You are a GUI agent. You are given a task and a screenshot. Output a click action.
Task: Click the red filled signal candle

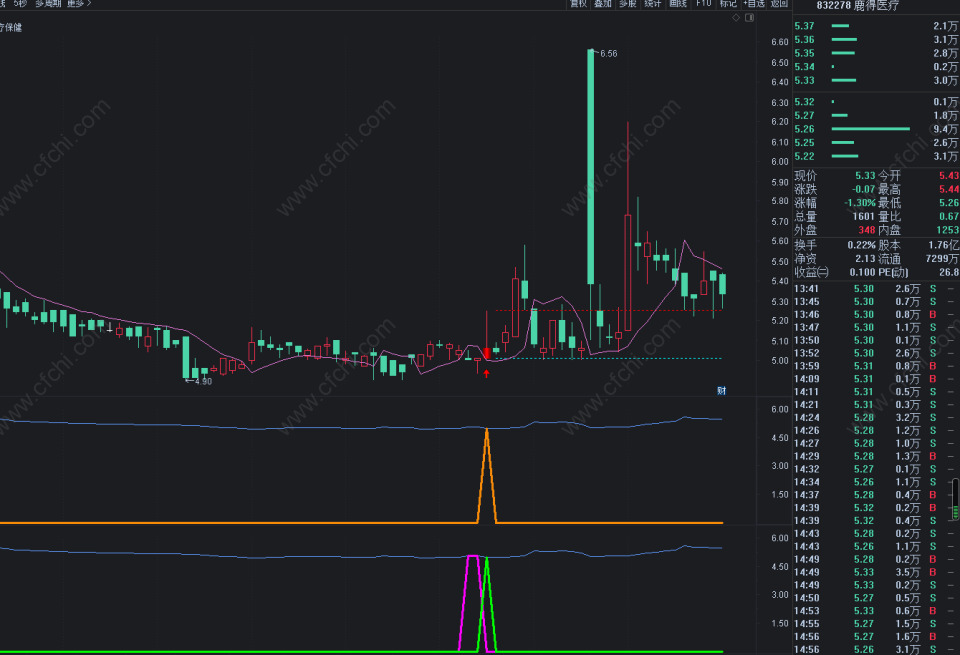[x=487, y=353]
